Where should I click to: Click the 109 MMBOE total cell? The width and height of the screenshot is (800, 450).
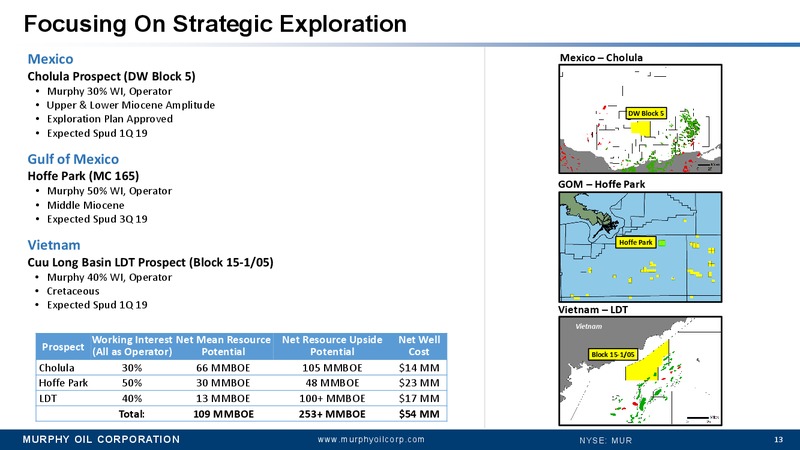point(223,414)
